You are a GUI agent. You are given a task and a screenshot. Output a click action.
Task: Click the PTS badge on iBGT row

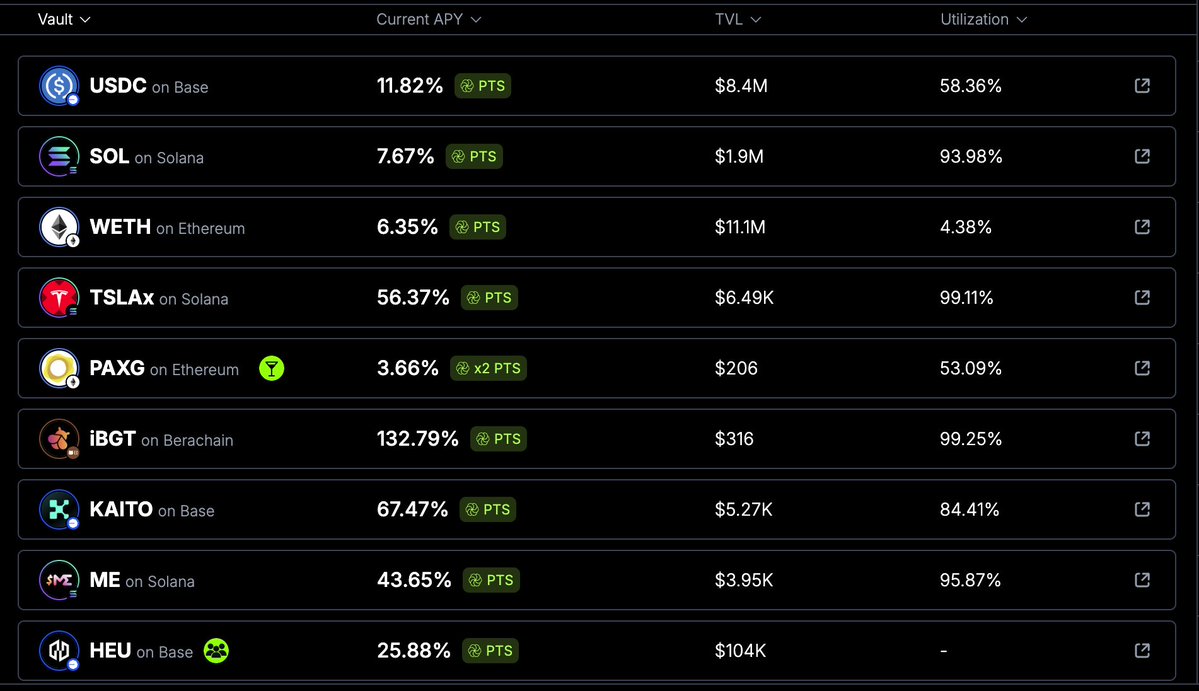point(499,439)
